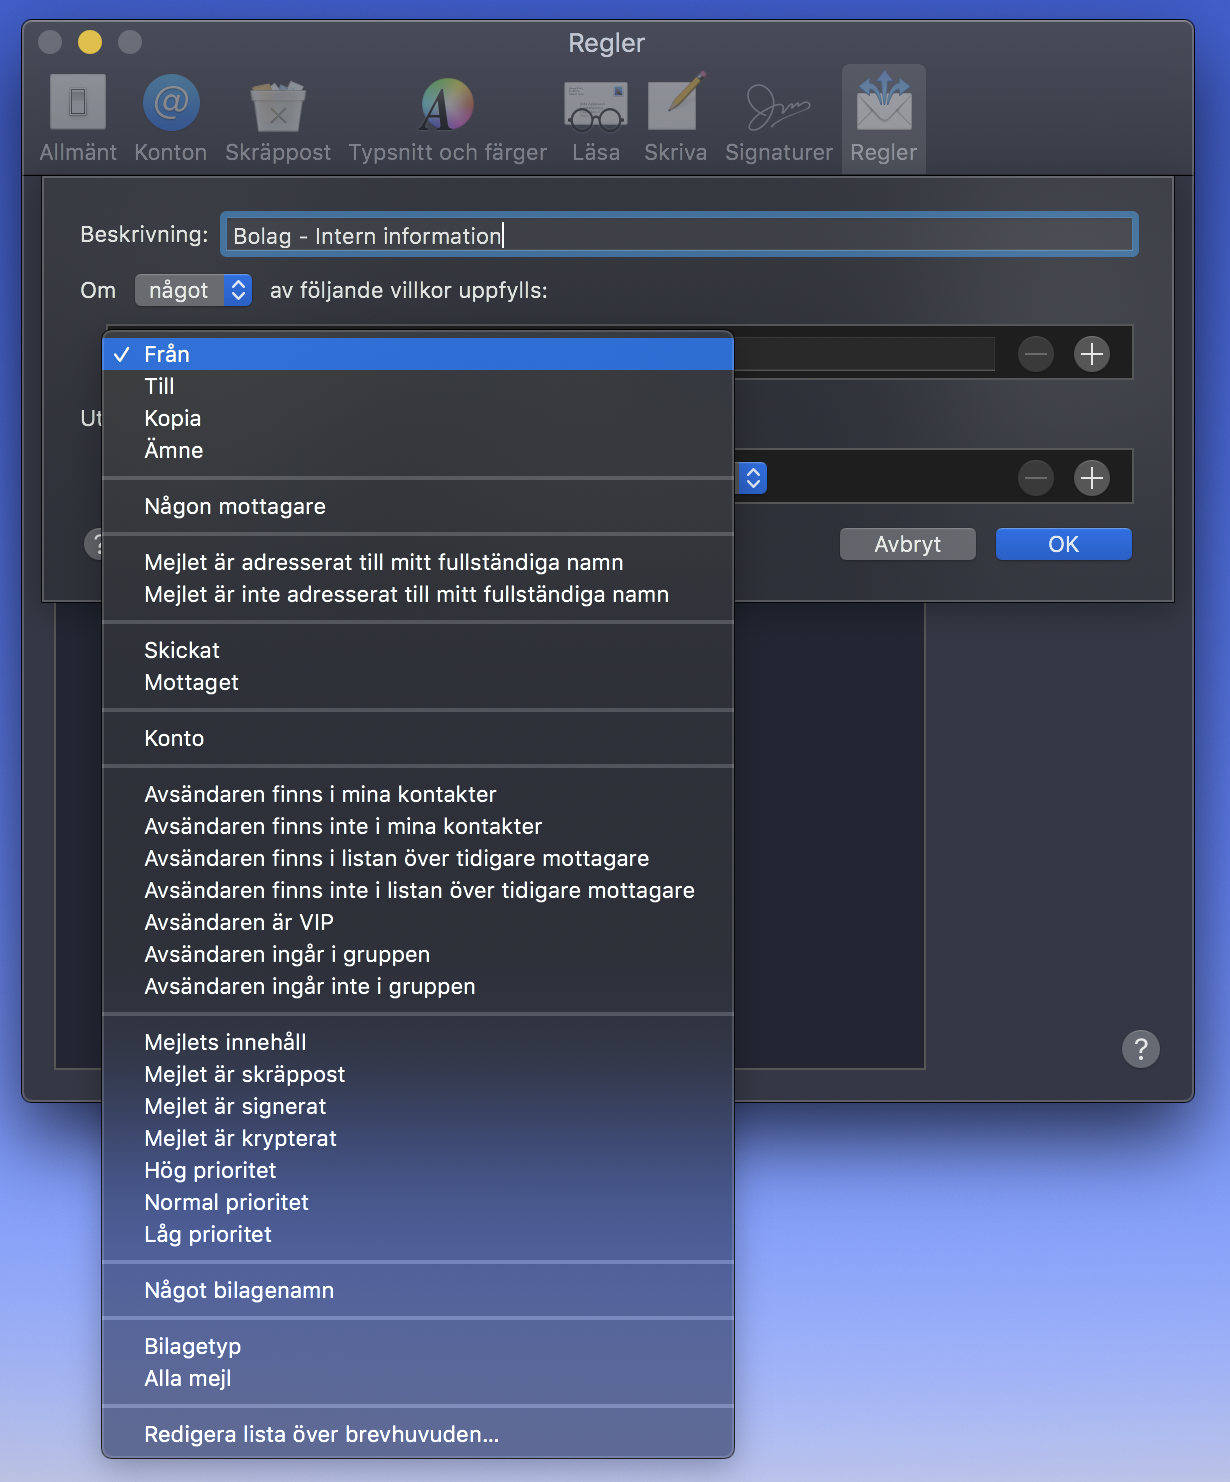Pick 'Någon mottagare' in the list
The image size is (1230, 1482).
pos(235,507)
